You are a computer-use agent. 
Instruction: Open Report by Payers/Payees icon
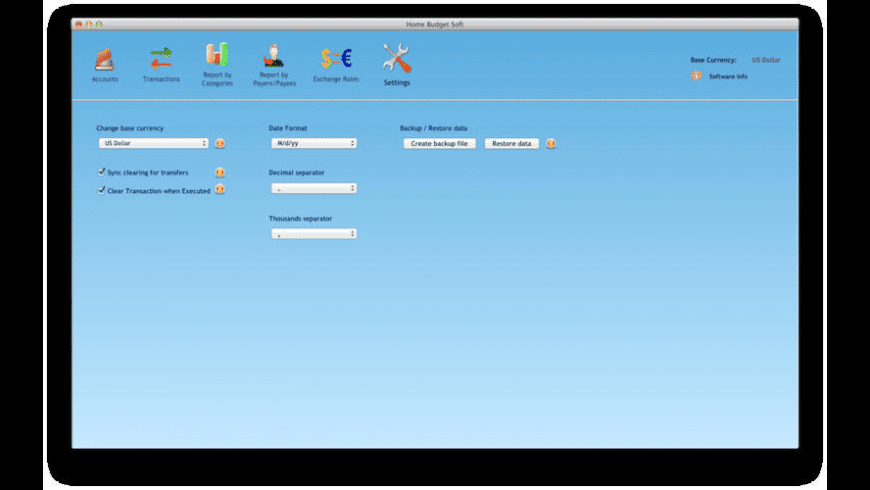pyautogui.click(x=274, y=55)
